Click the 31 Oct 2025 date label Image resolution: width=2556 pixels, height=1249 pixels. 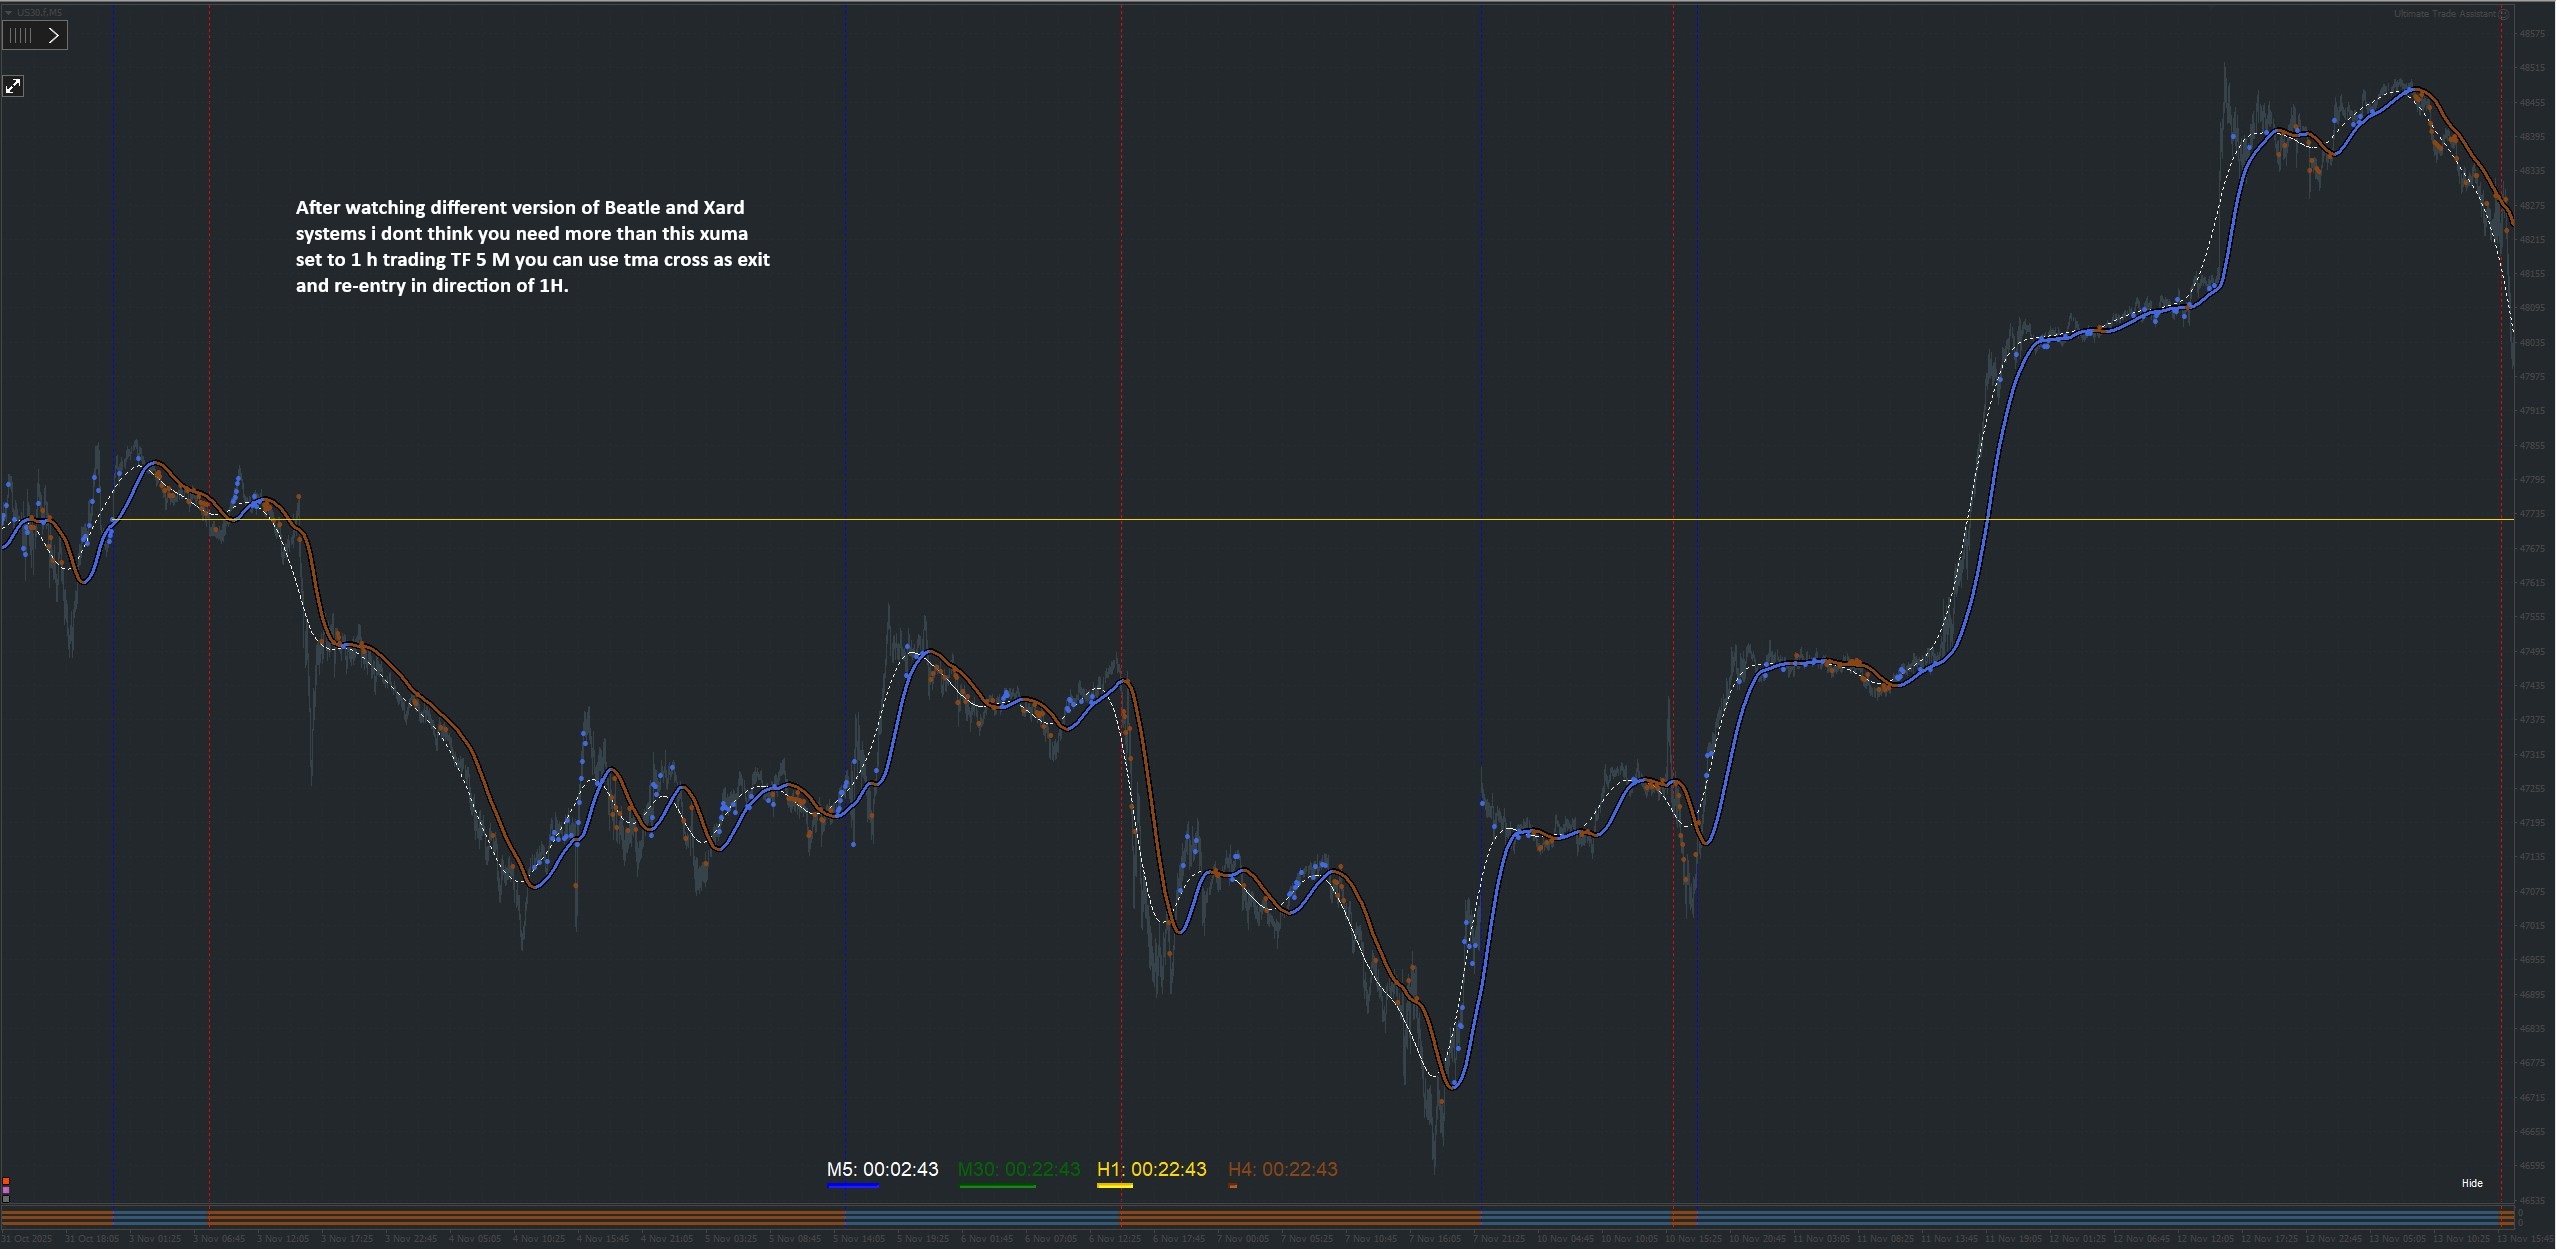[x=27, y=1239]
